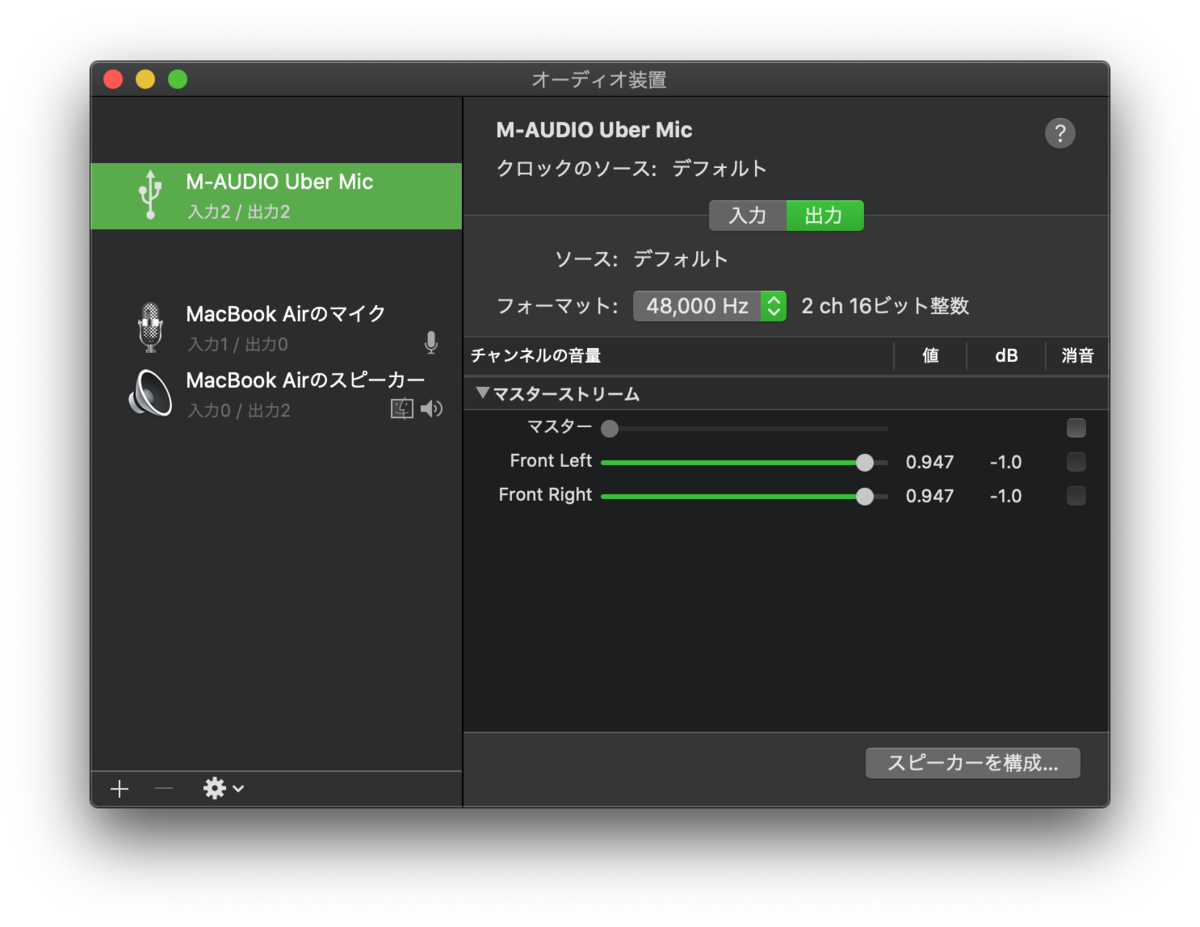Click the Front Right value 0.947
The image size is (1200, 927).
click(930, 496)
